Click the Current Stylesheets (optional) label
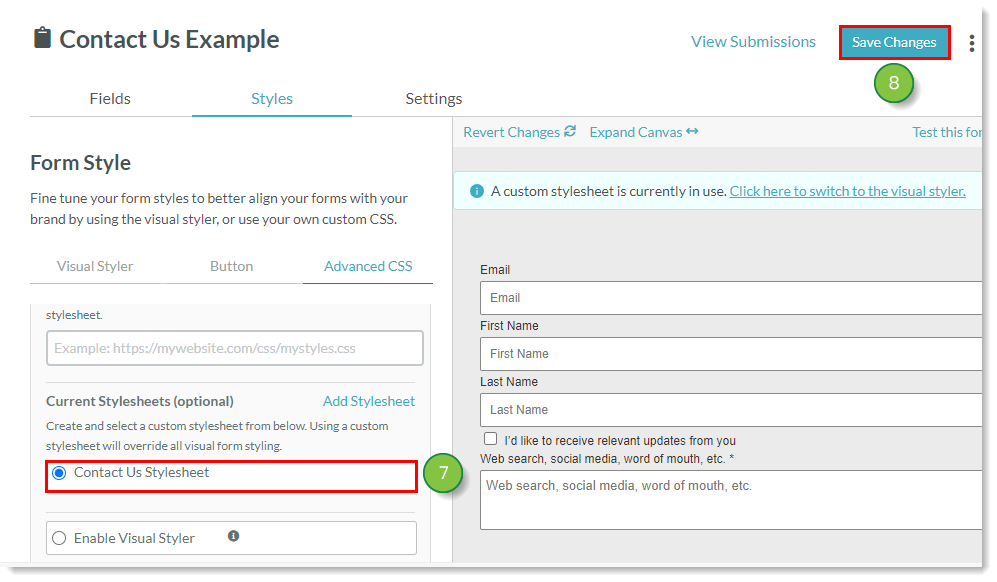The image size is (997, 582). (140, 401)
